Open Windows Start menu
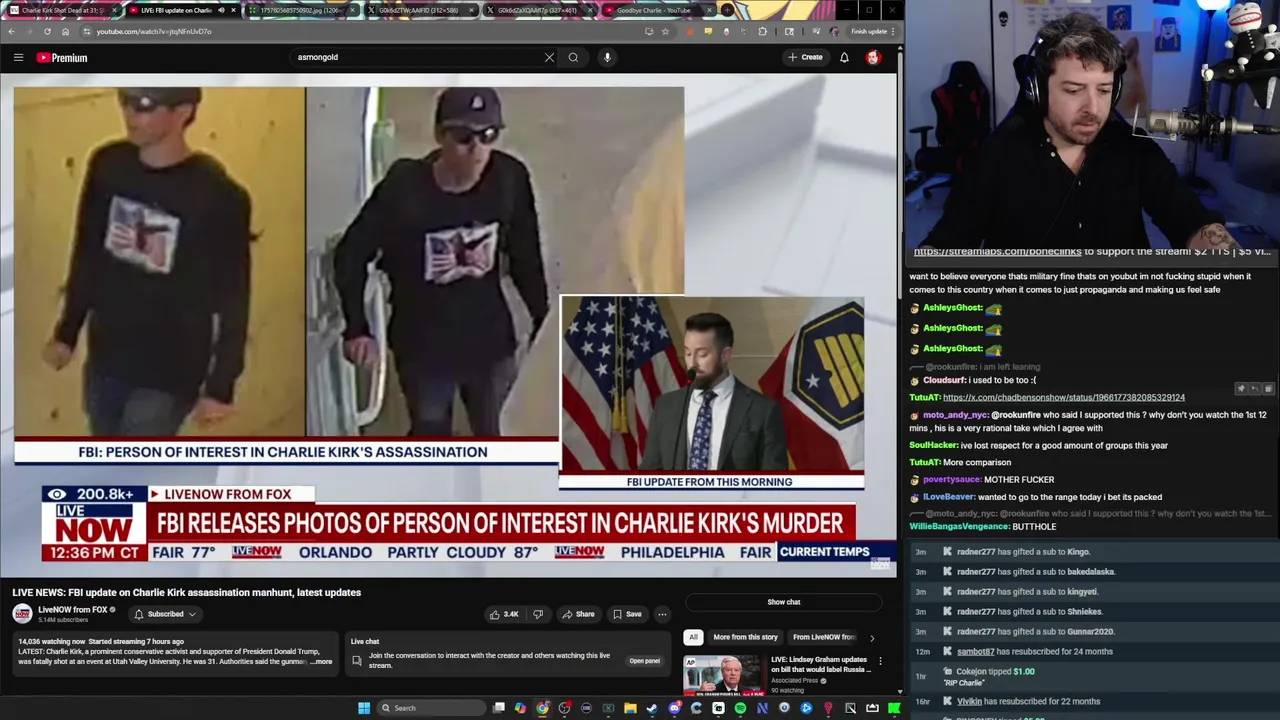Image resolution: width=1280 pixels, height=720 pixels. pos(364,708)
